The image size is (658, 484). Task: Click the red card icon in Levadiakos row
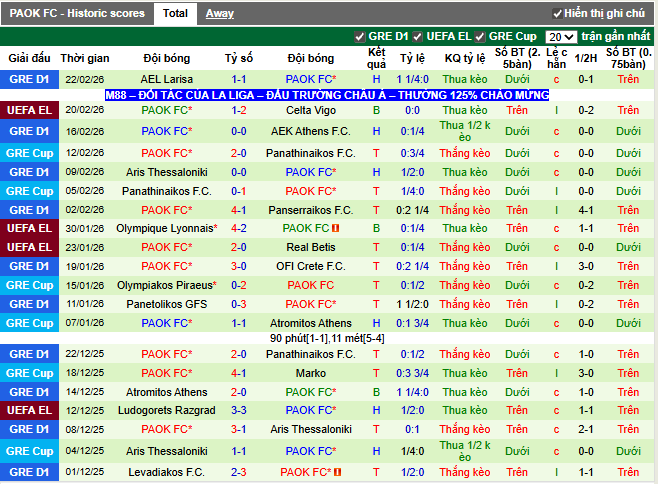[x=337, y=472]
